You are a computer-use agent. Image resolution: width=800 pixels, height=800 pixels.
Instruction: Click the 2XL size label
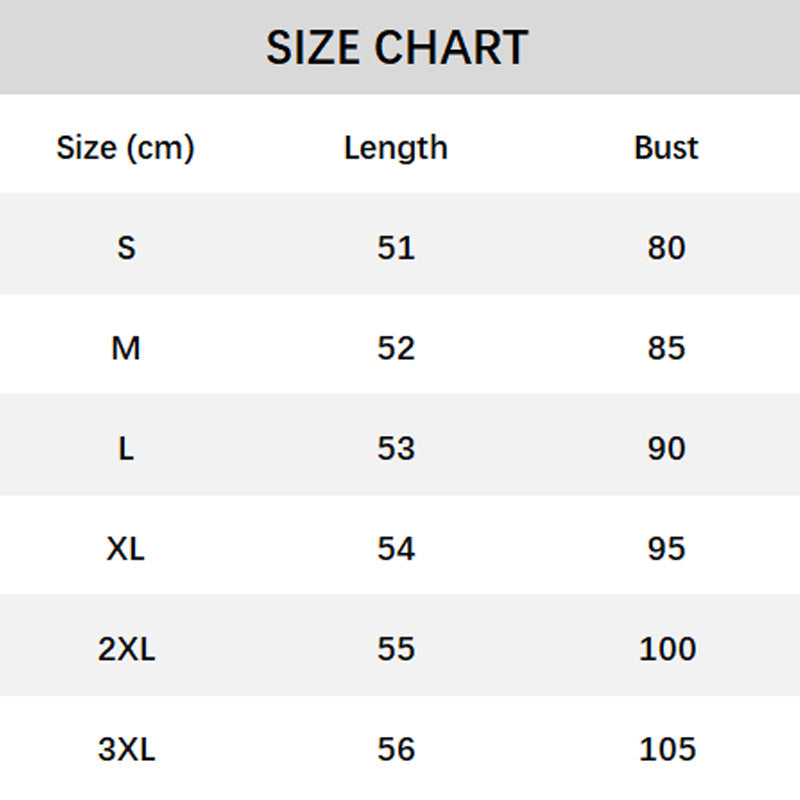(x=126, y=649)
